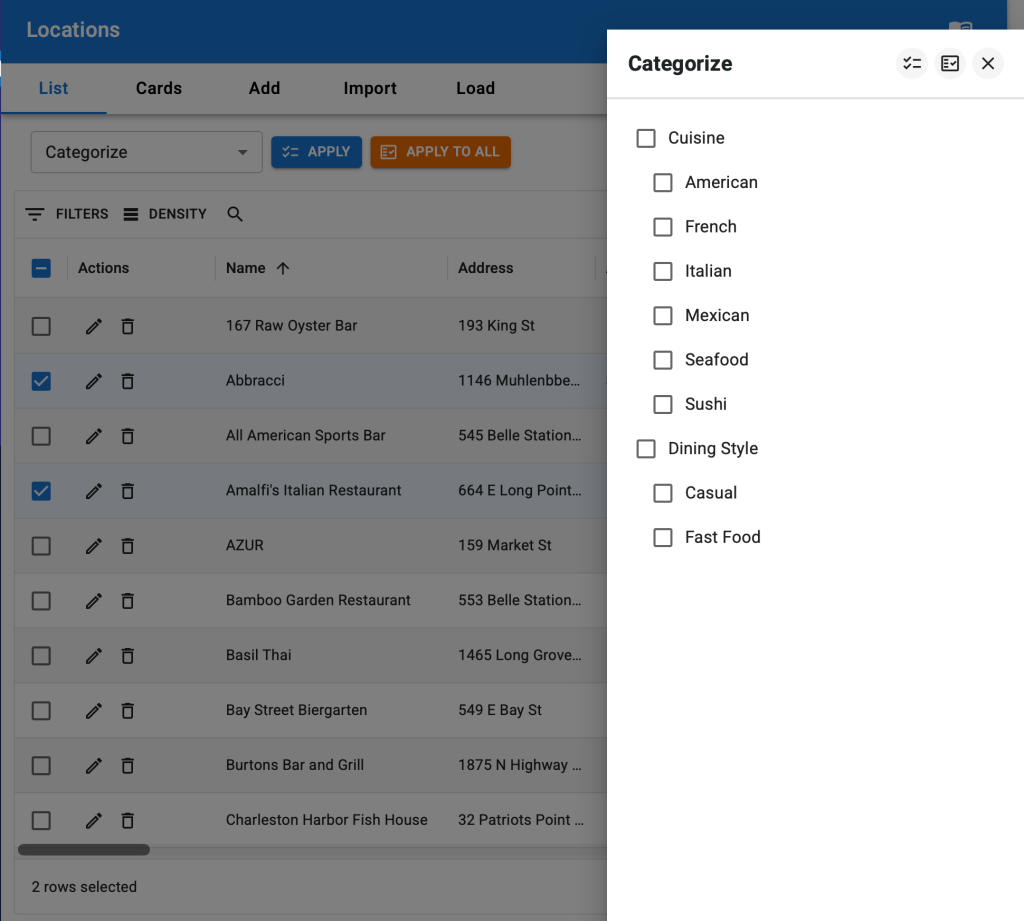Open the Import tab
Image resolution: width=1024 pixels, height=921 pixels.
[x=370, y=88]
